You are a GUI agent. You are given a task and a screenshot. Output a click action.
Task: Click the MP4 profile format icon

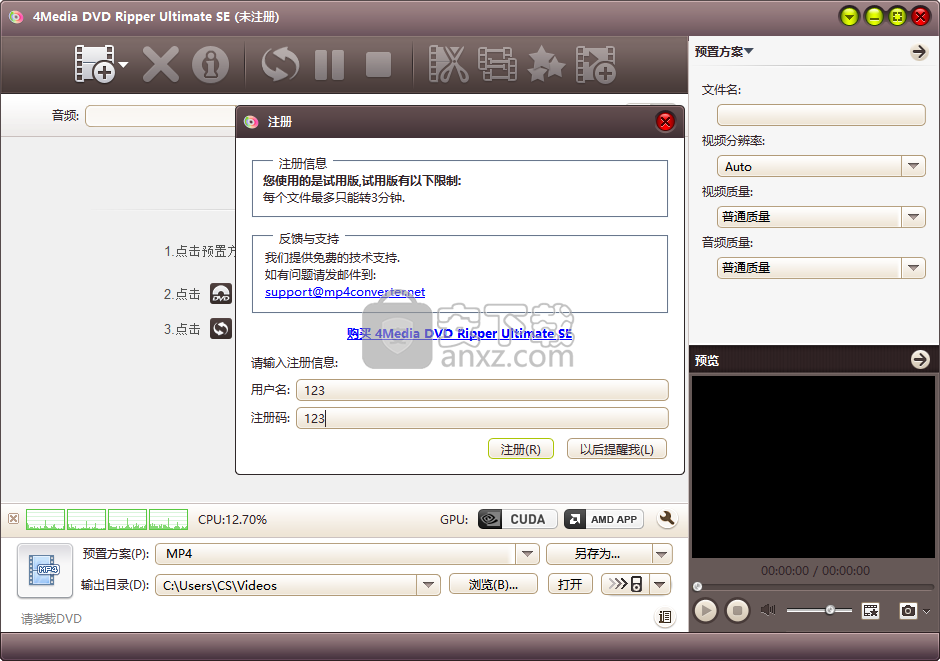[45, 570]
